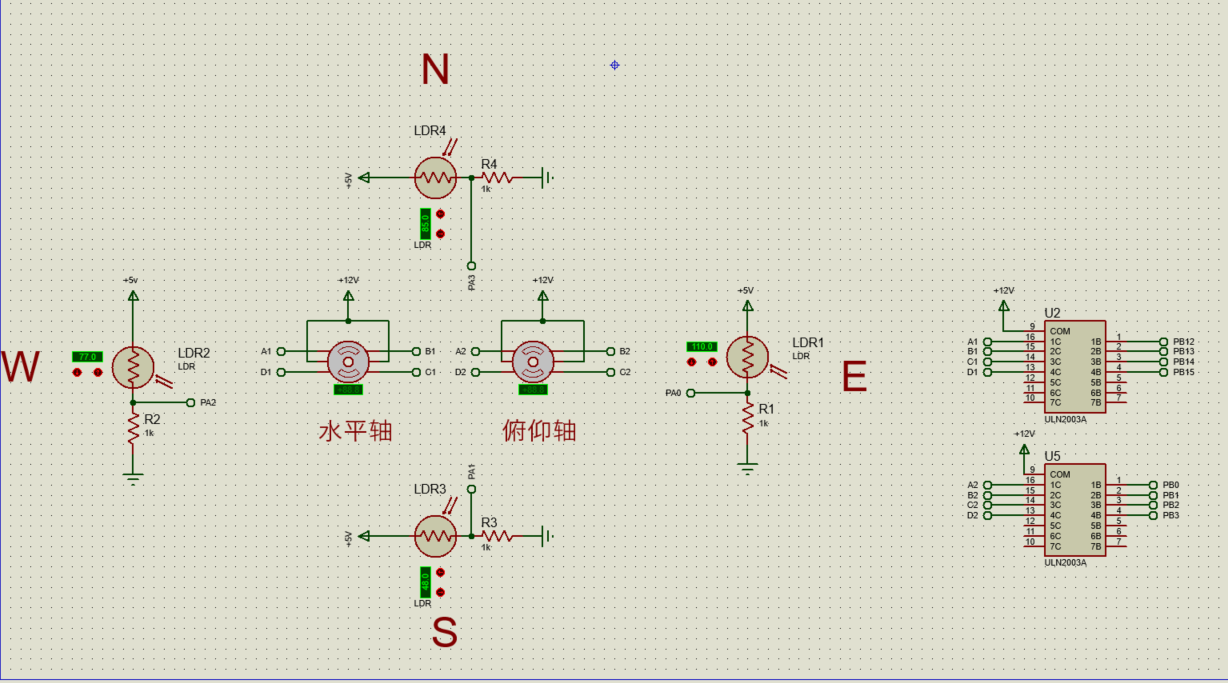The image size is (1228, 683).
Task: Click the PB1 terminal on U5
Action: point(1153,495)
